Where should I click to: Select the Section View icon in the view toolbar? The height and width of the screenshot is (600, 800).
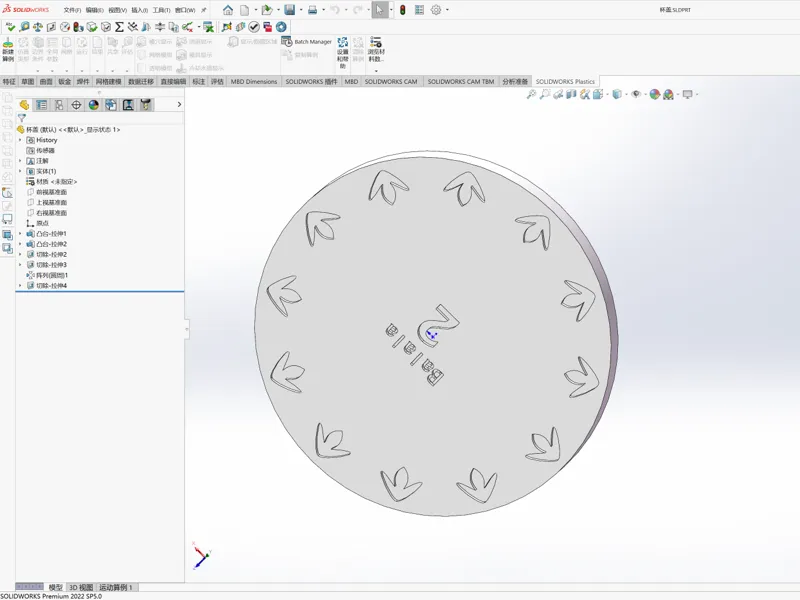[571, 94]
